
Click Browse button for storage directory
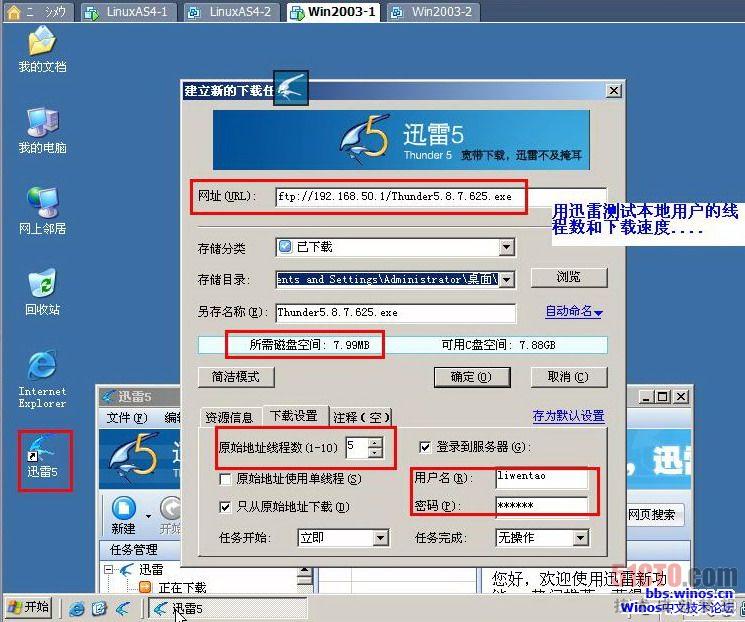[569, 277]
